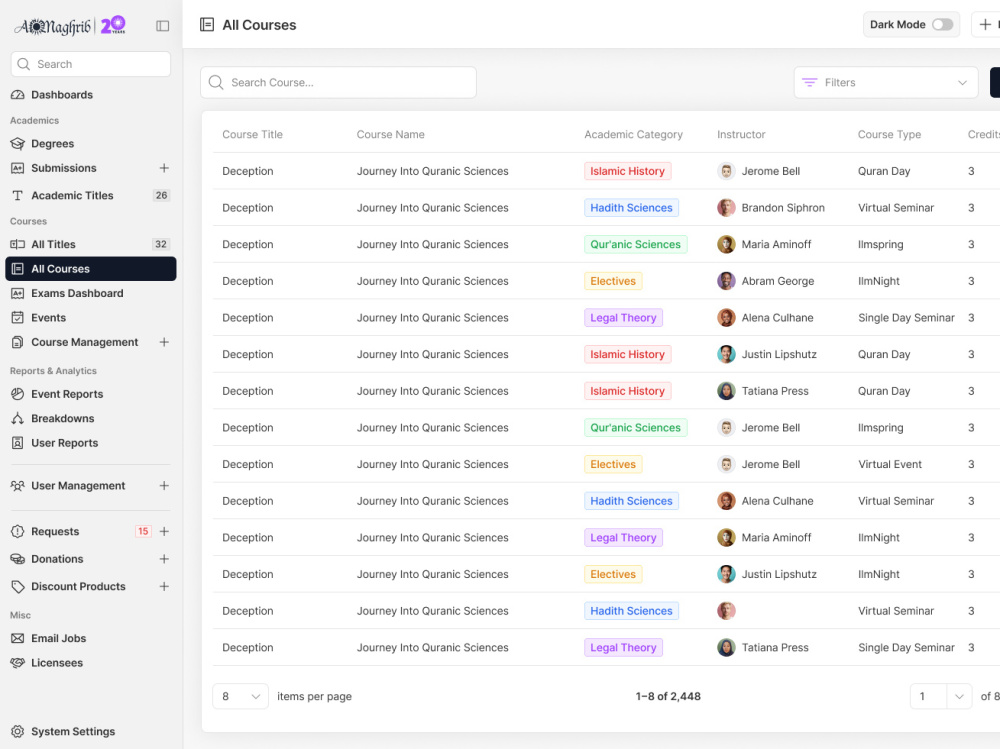Click the System Settings gear icon
The image size is (1000, 749).
(17, 731)
